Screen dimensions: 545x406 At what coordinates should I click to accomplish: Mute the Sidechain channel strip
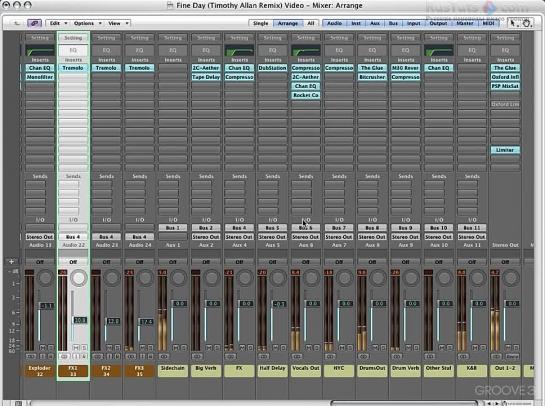[176, 347]
